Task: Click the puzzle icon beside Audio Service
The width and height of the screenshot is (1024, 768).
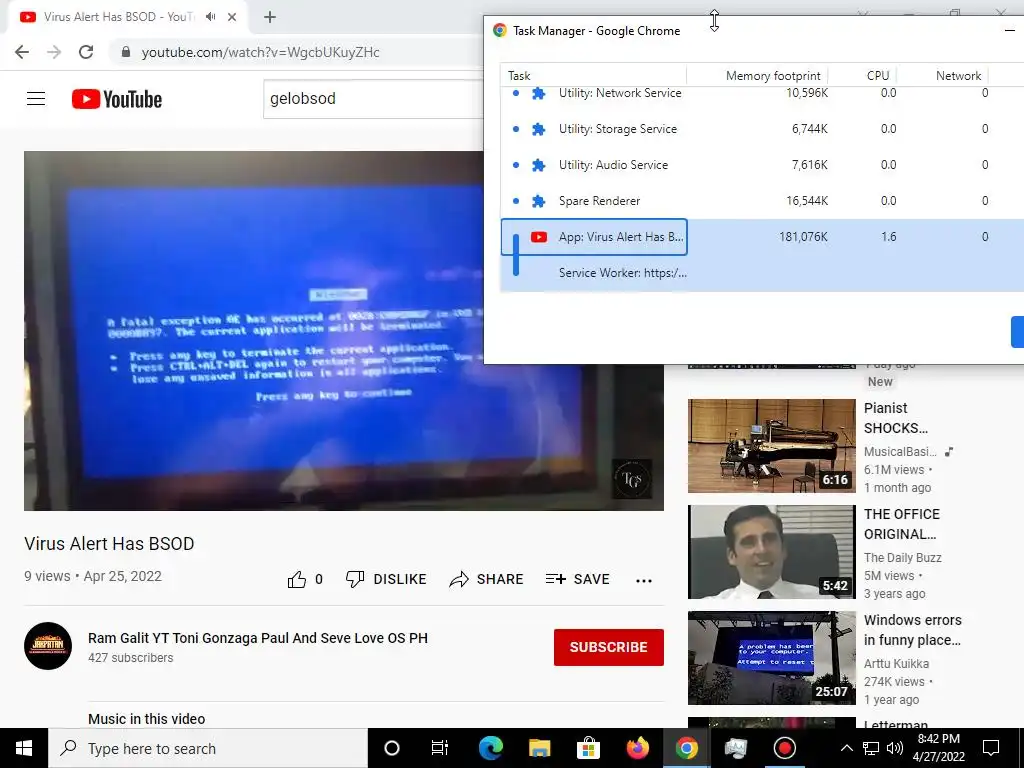Action: [x=538, y=165]
